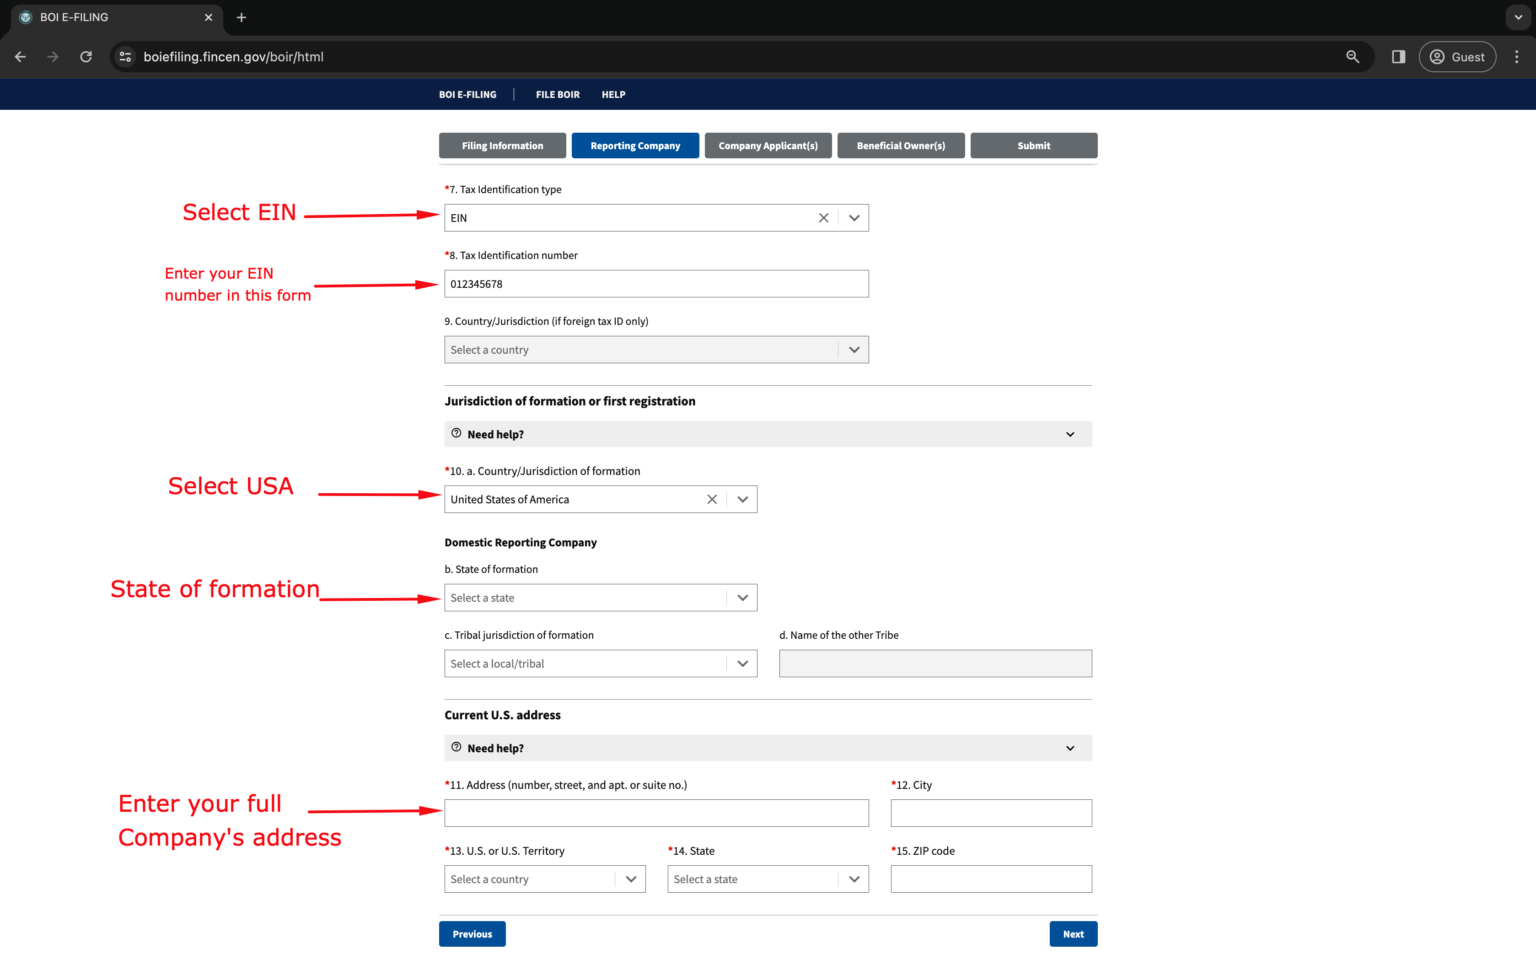Click the Next button
This screenshot has width=1536, height=960.
[x=1073, y=933]
